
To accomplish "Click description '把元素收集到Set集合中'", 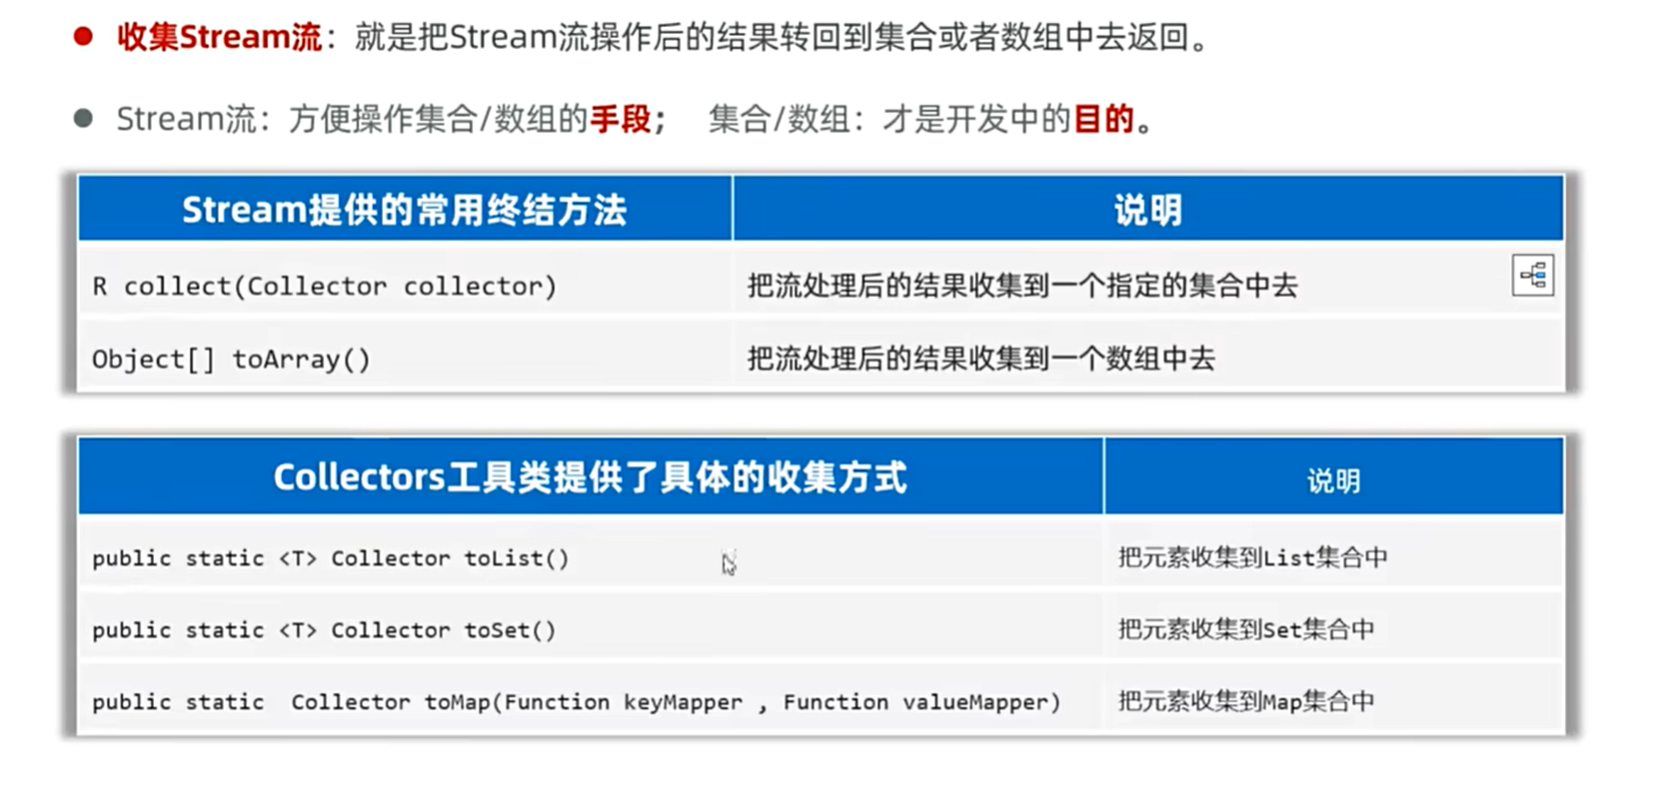I will click(1246, 629).
